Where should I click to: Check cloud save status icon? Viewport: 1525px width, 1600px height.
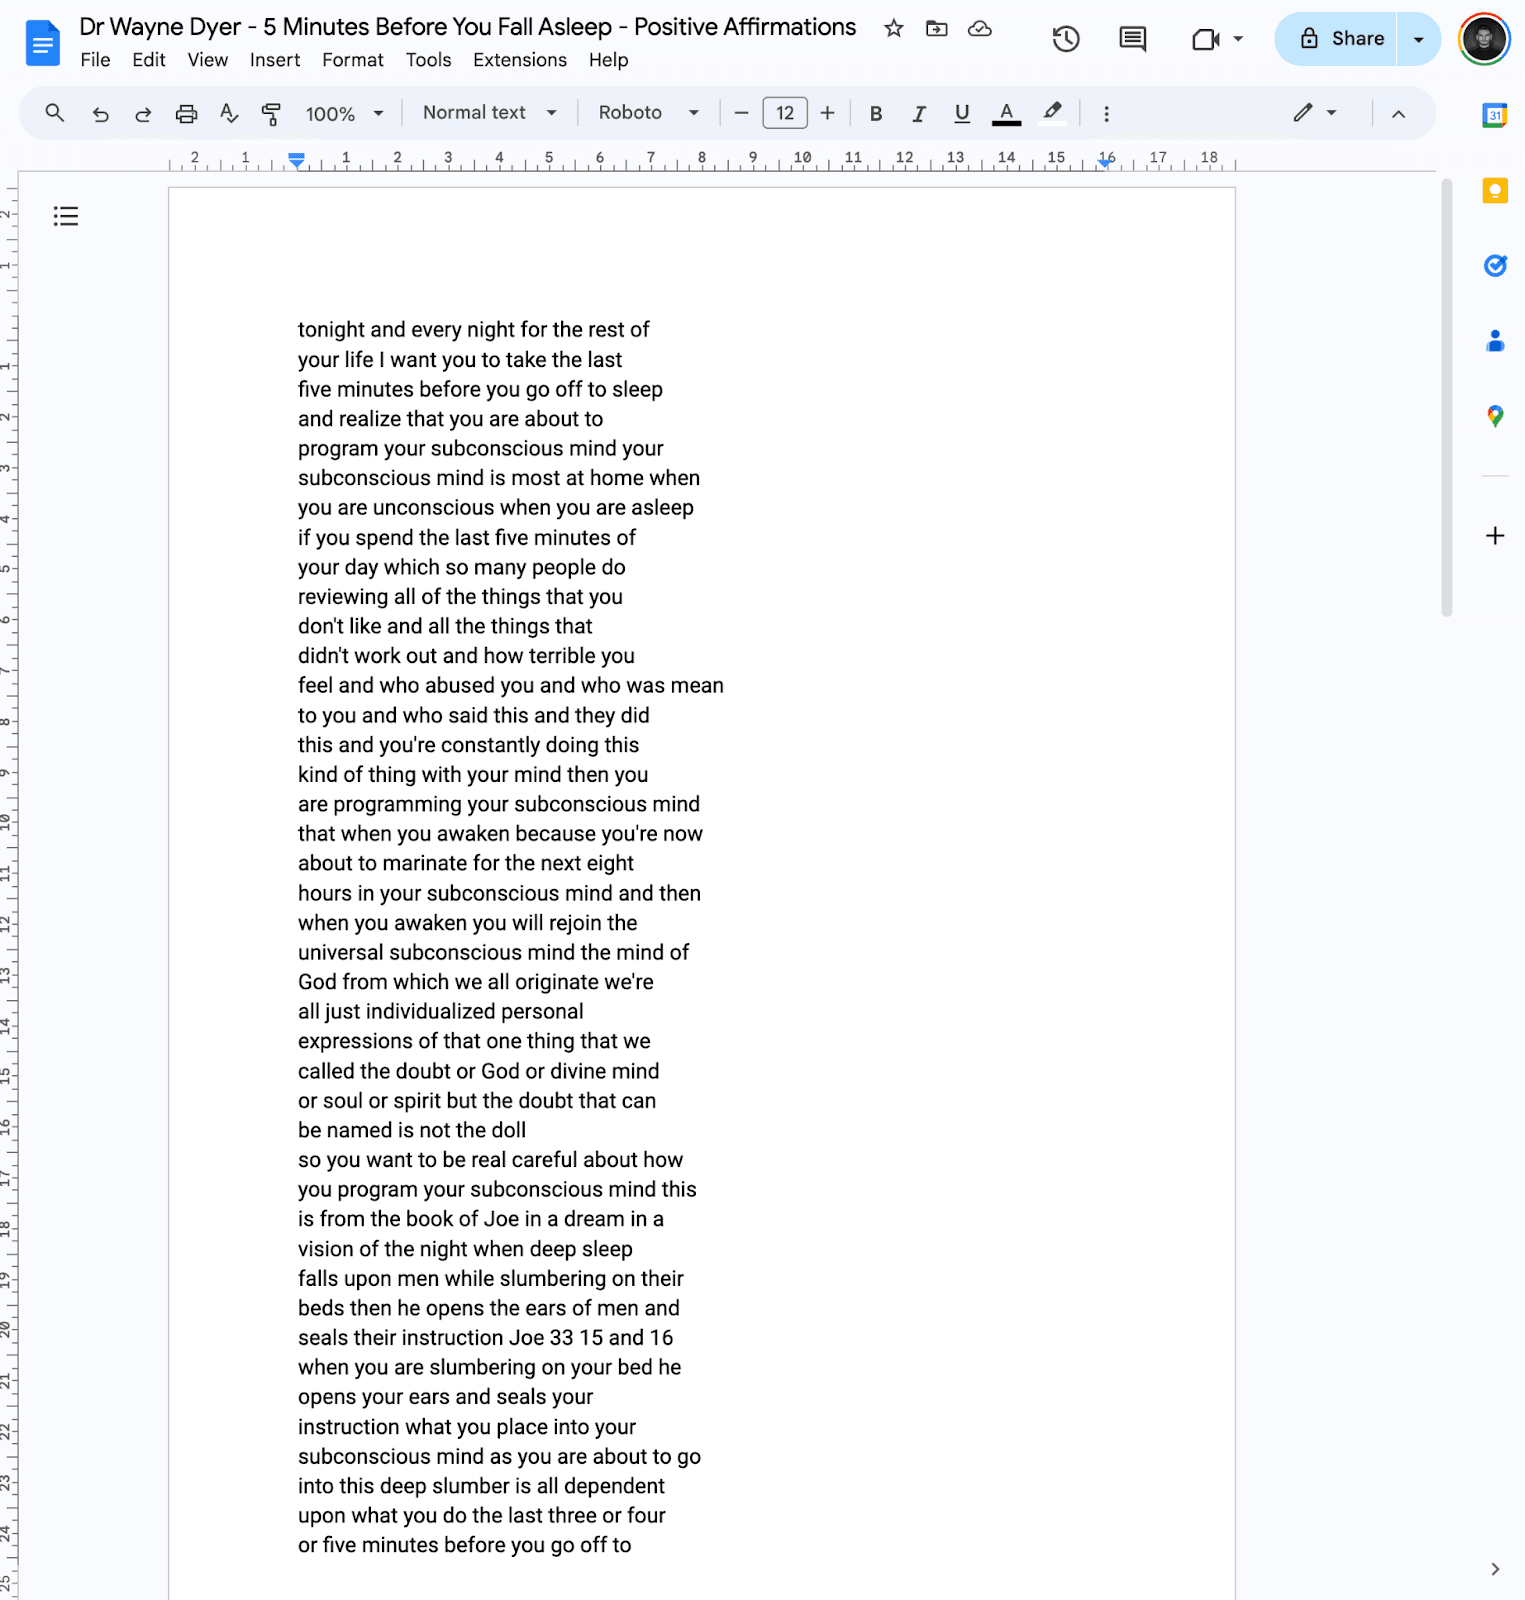(980, 28)
